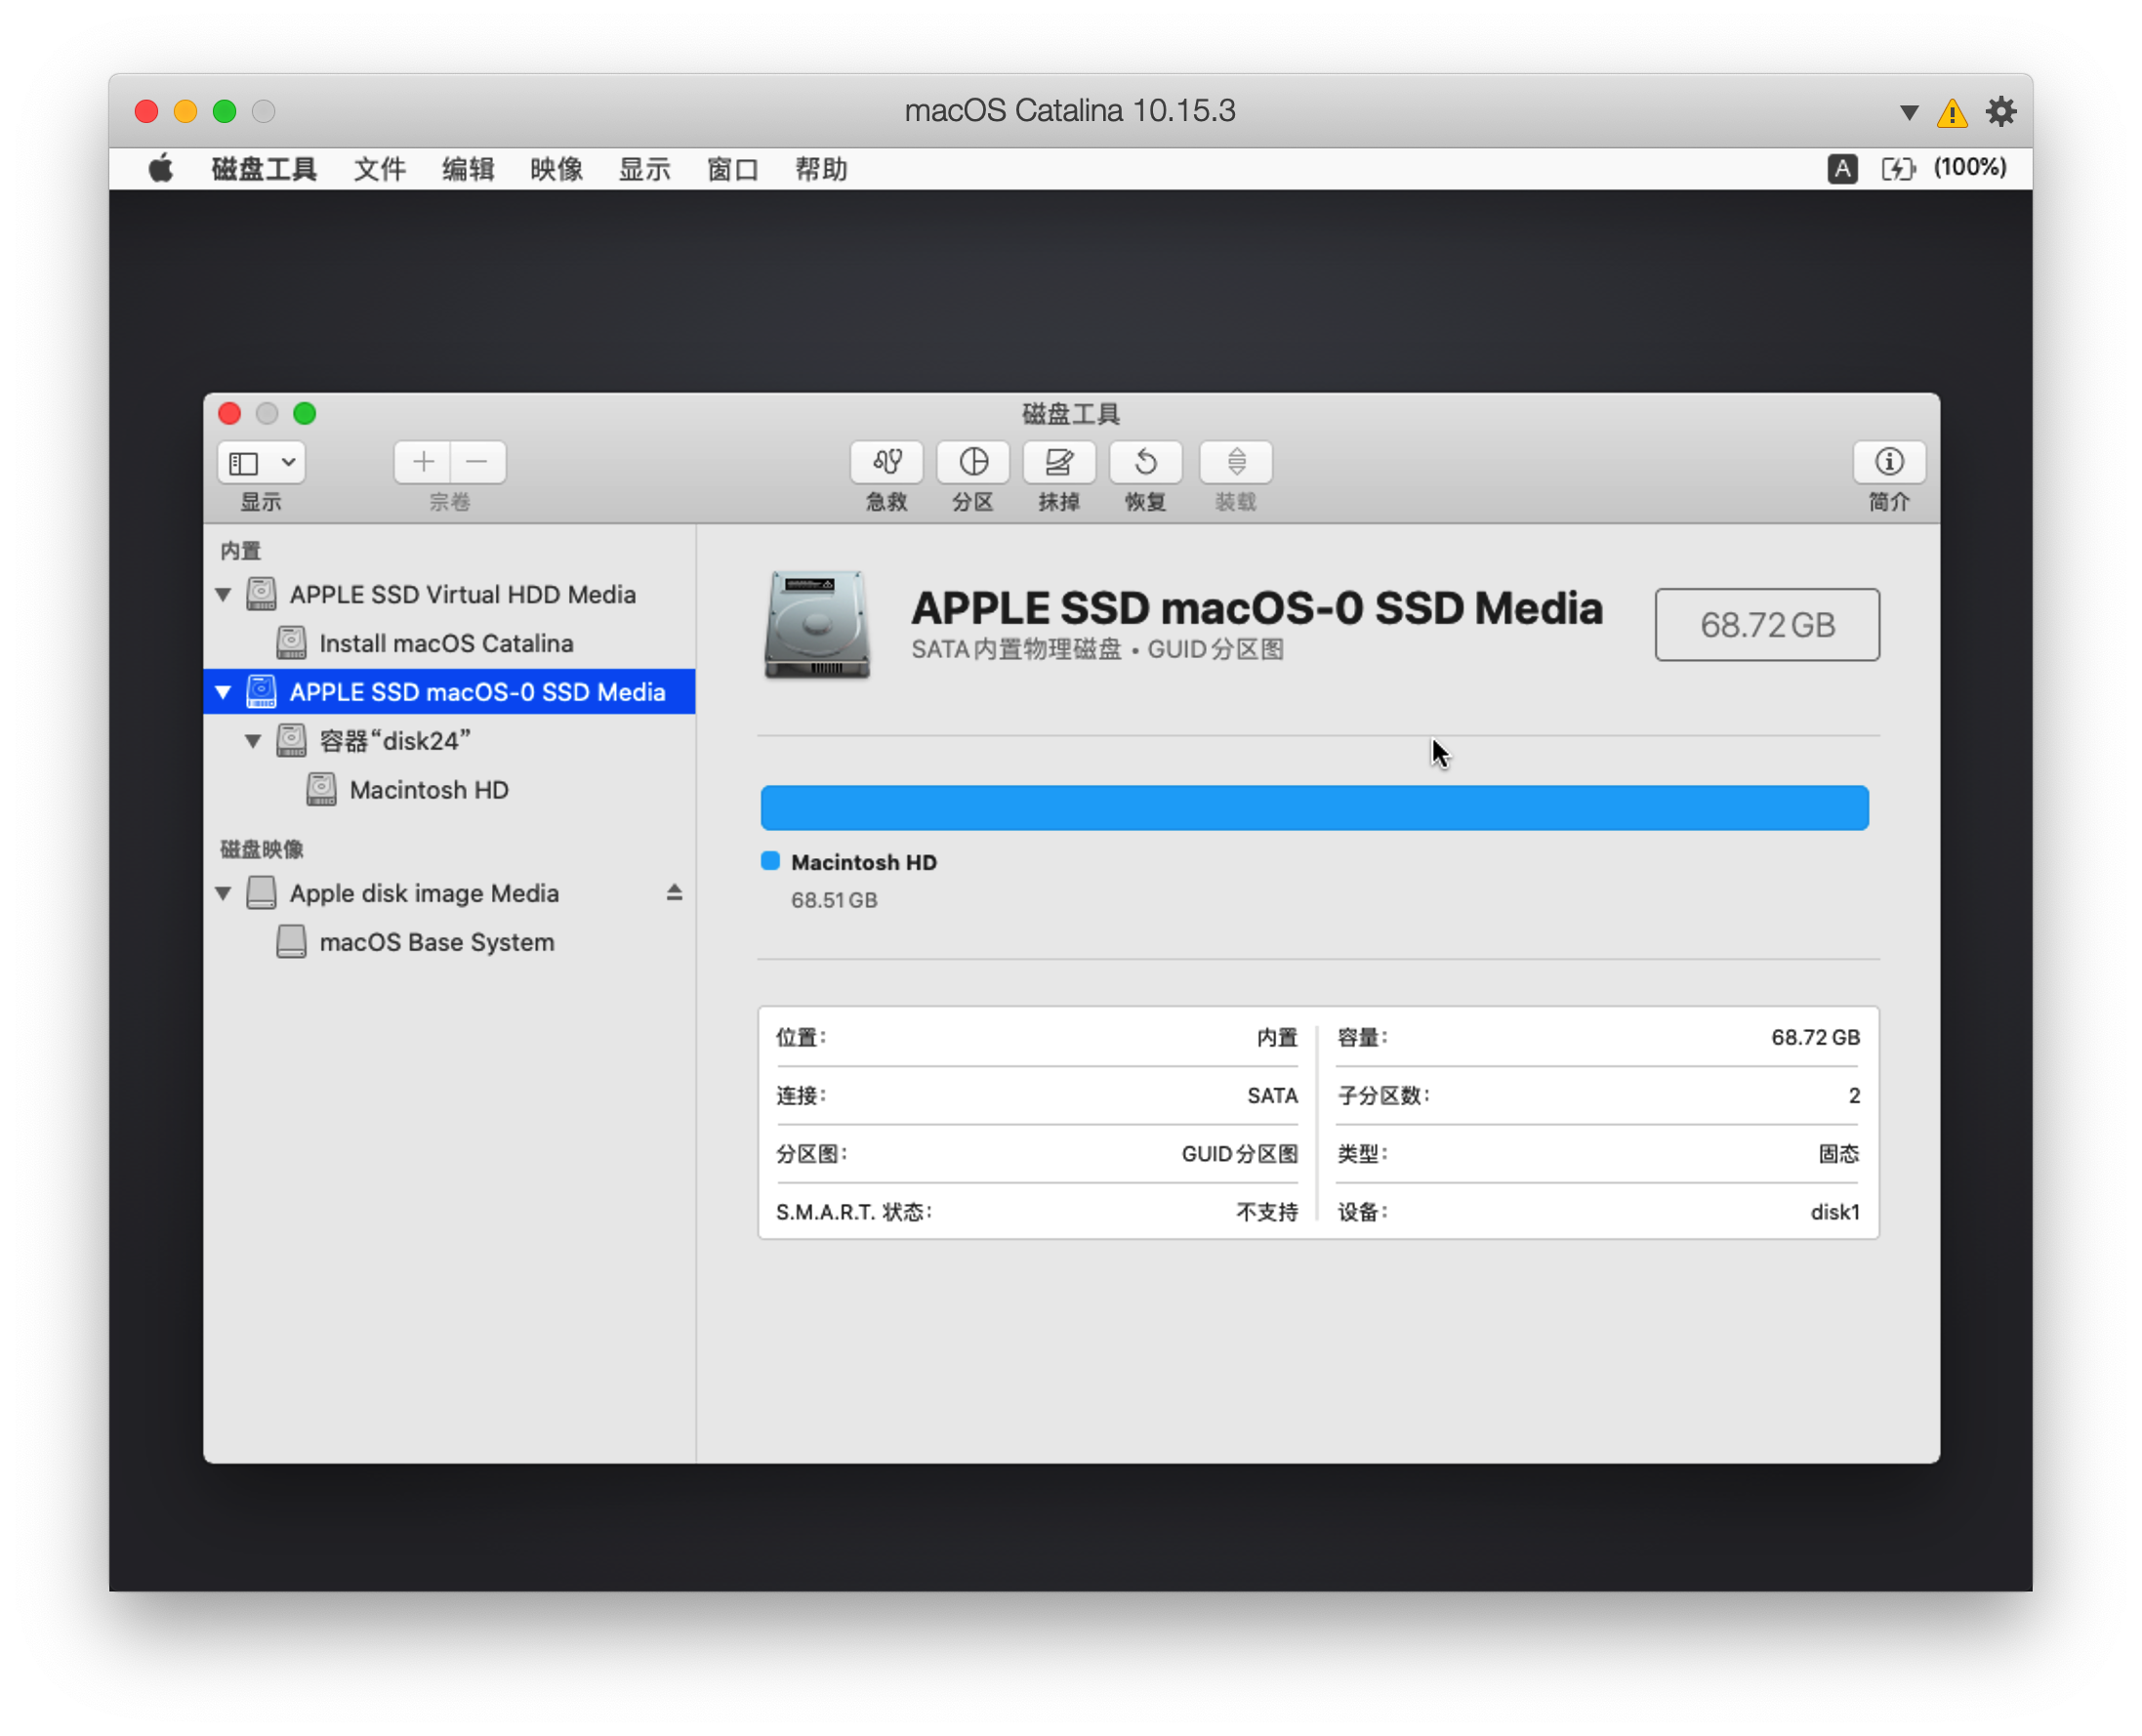Remove a volume with the minus button
2142x1736 pixels.
tap(477, 462)
